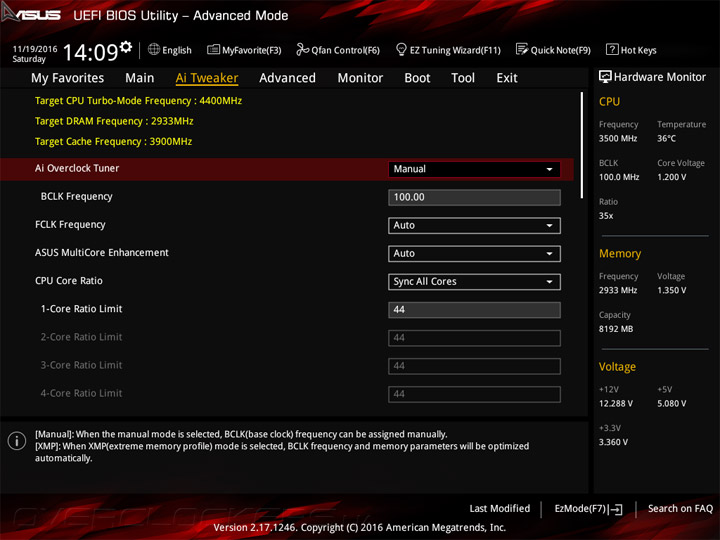
Task: Click the info circle icon in help area
Action: coord(17,441)
